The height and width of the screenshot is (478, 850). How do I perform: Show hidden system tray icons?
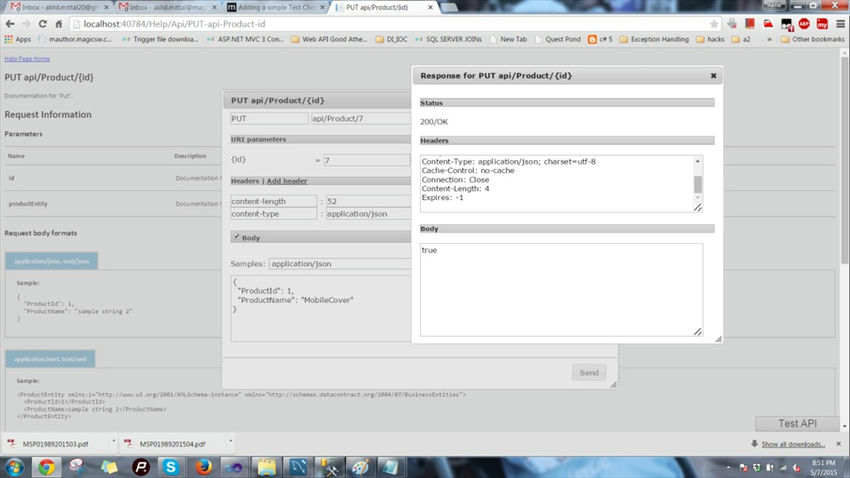point(728,467)
